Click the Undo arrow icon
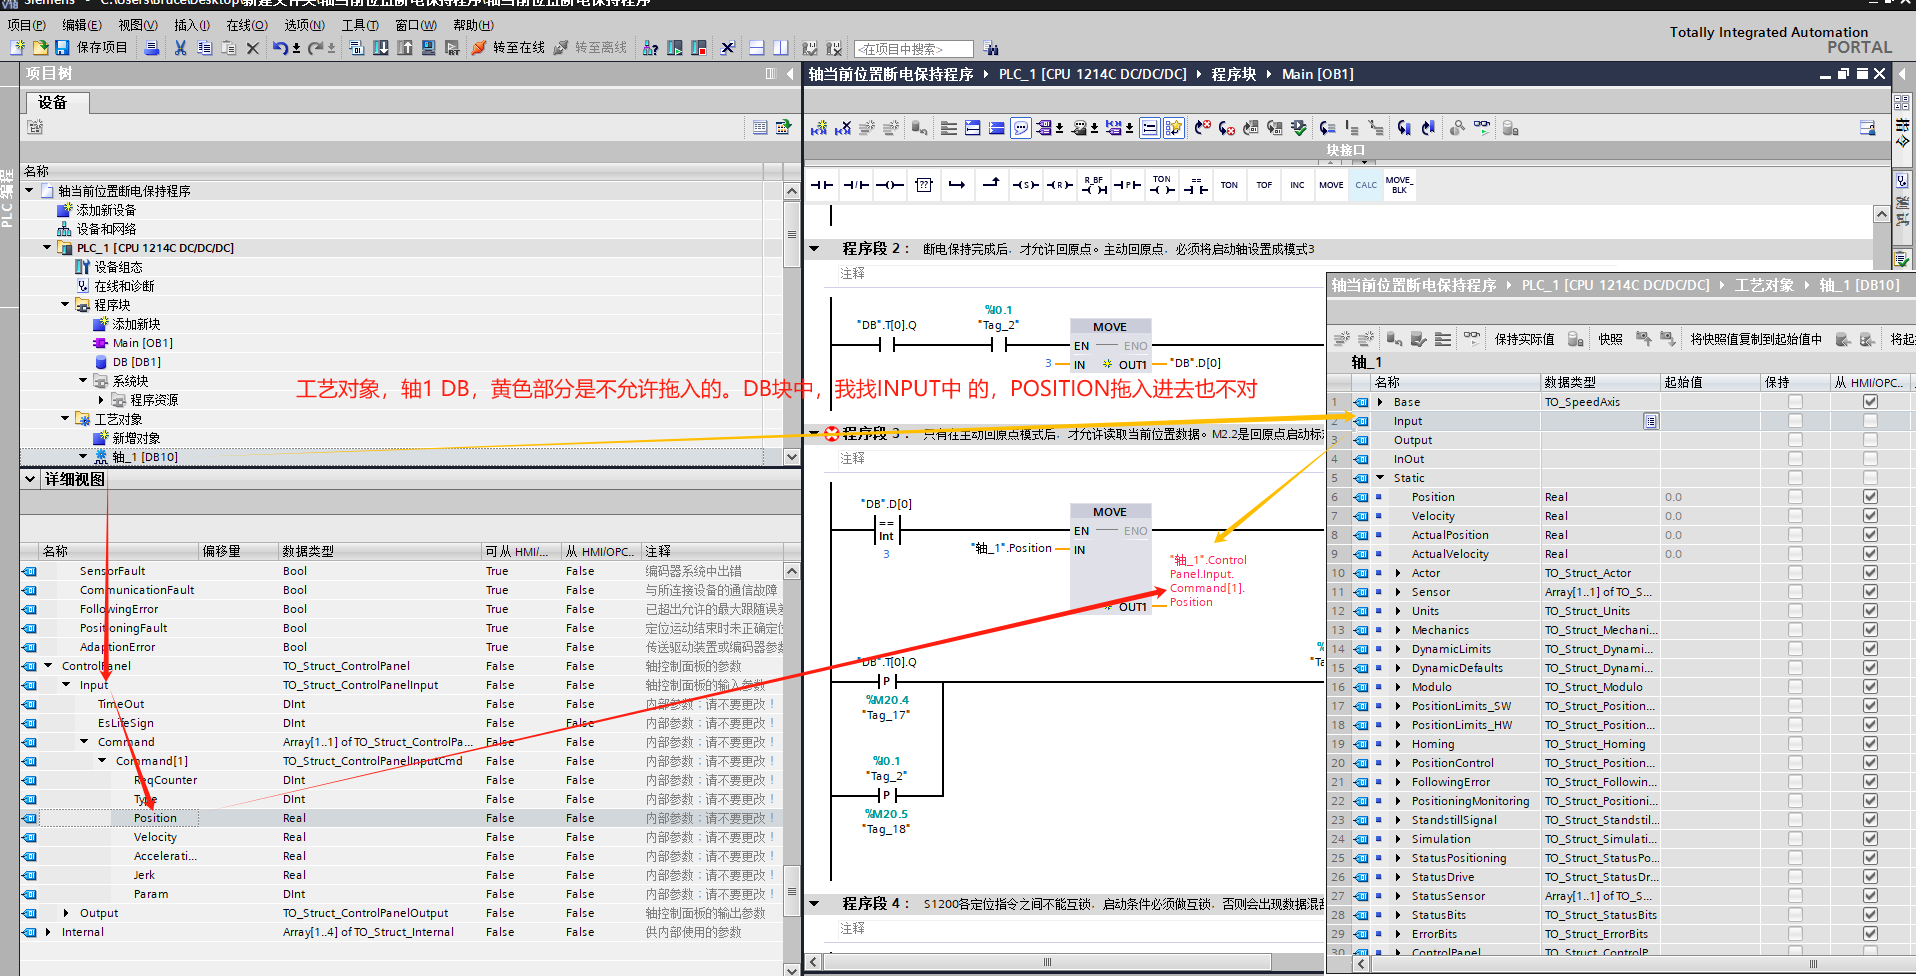The height and width of the screenshot is (976, 1916). click(280, 48)
